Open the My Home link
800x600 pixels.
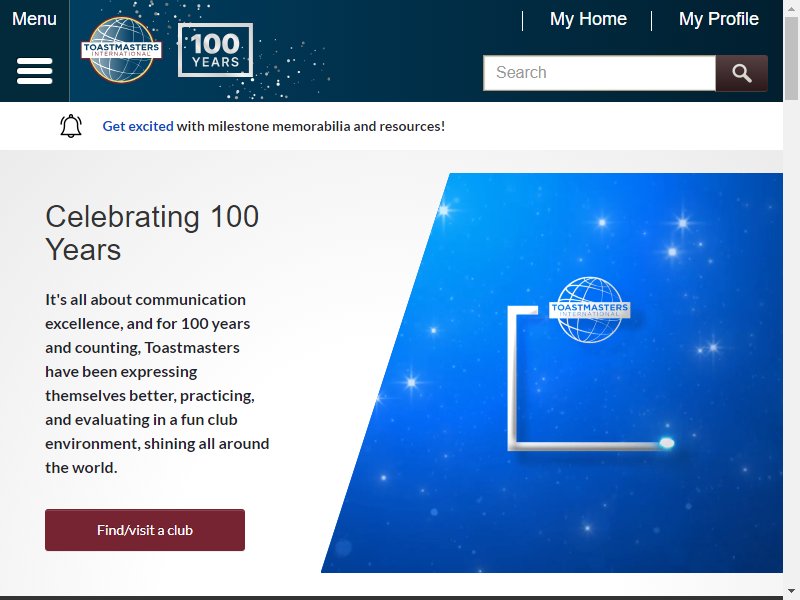(588, 19)
